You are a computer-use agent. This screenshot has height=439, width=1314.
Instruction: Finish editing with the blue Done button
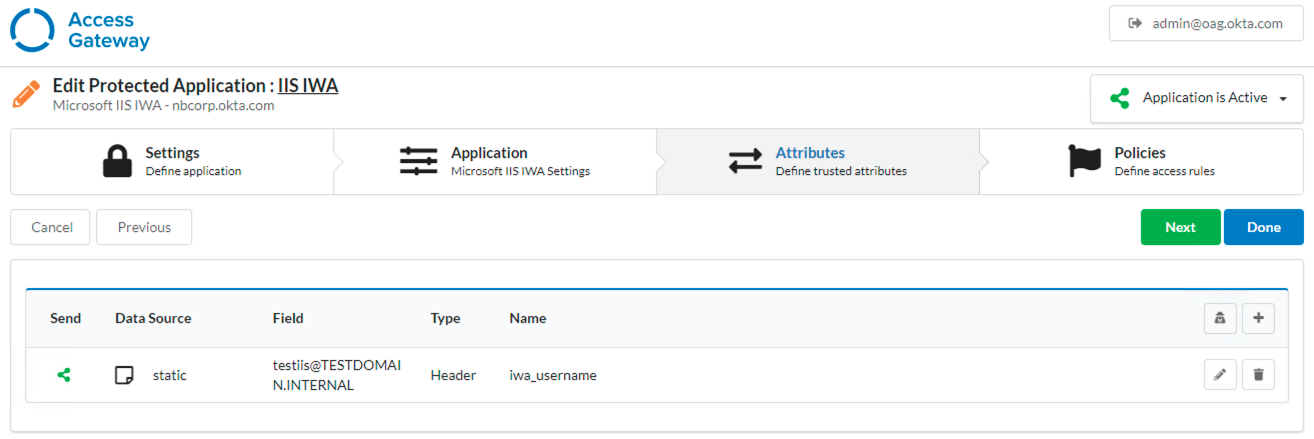(1263, 227)
